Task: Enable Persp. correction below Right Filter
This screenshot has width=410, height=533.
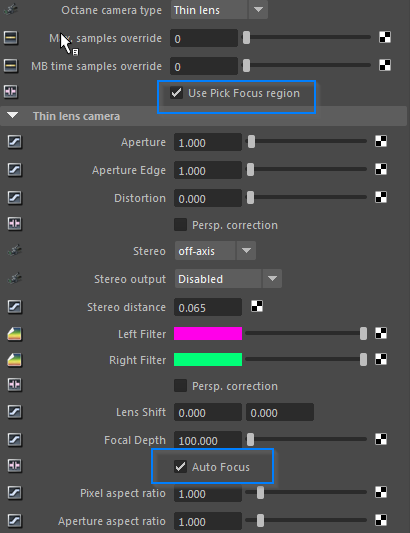Action: click(x=181, y=386)
